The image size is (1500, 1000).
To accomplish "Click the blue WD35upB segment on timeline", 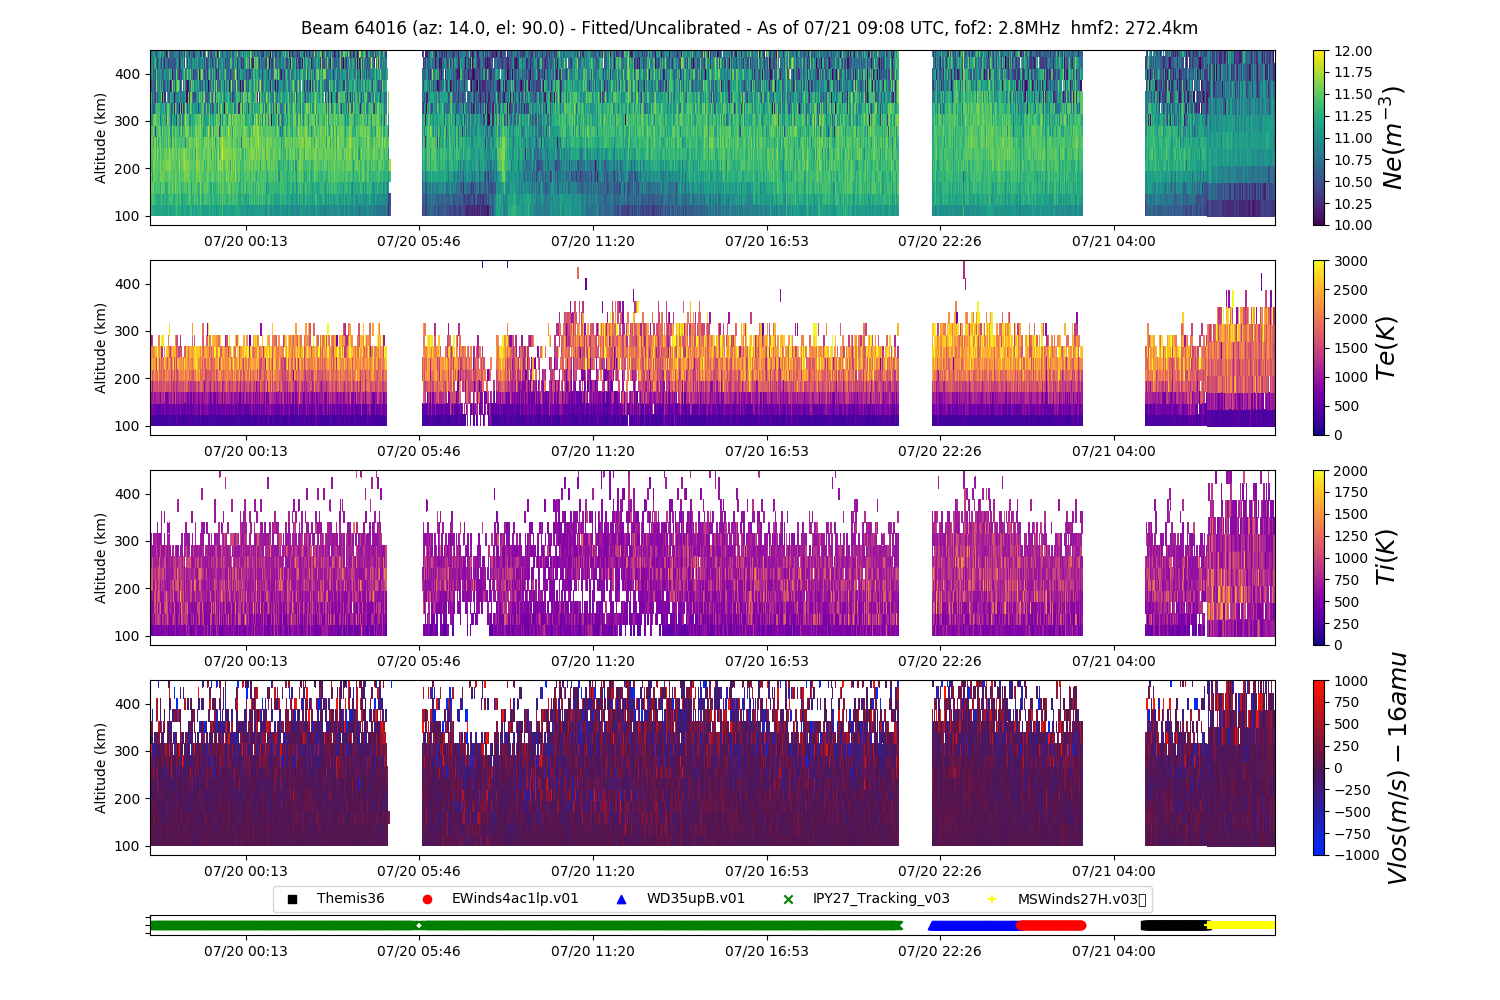I will pyautogui.click(x=973, y=926).
